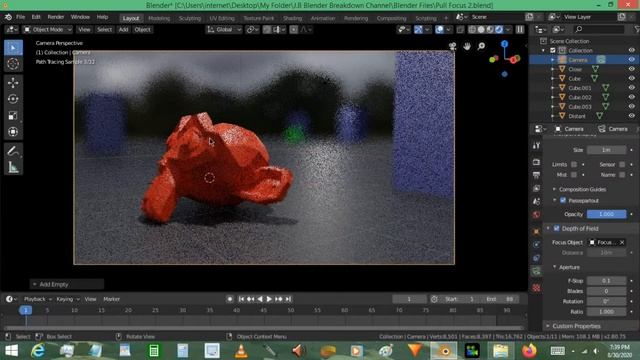
Task: Open Firefox from the taskbar
Action: pyautogui.click(x=529, y=351)
